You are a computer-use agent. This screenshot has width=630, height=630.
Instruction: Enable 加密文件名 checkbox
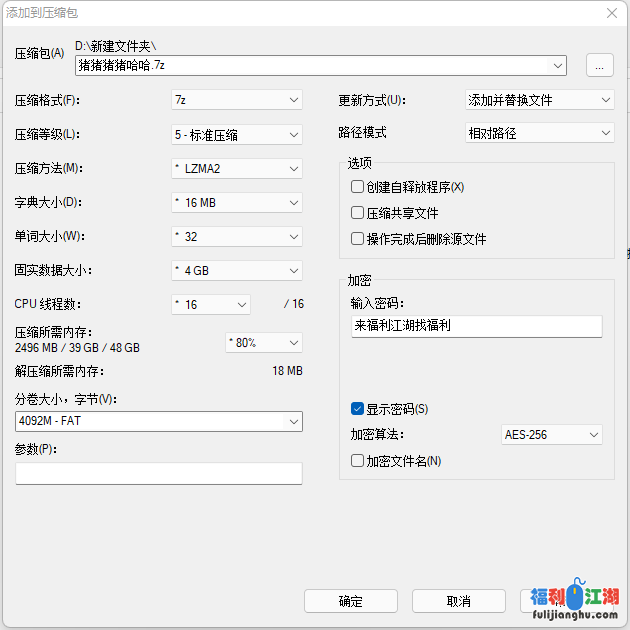click(x=357, y=461)
